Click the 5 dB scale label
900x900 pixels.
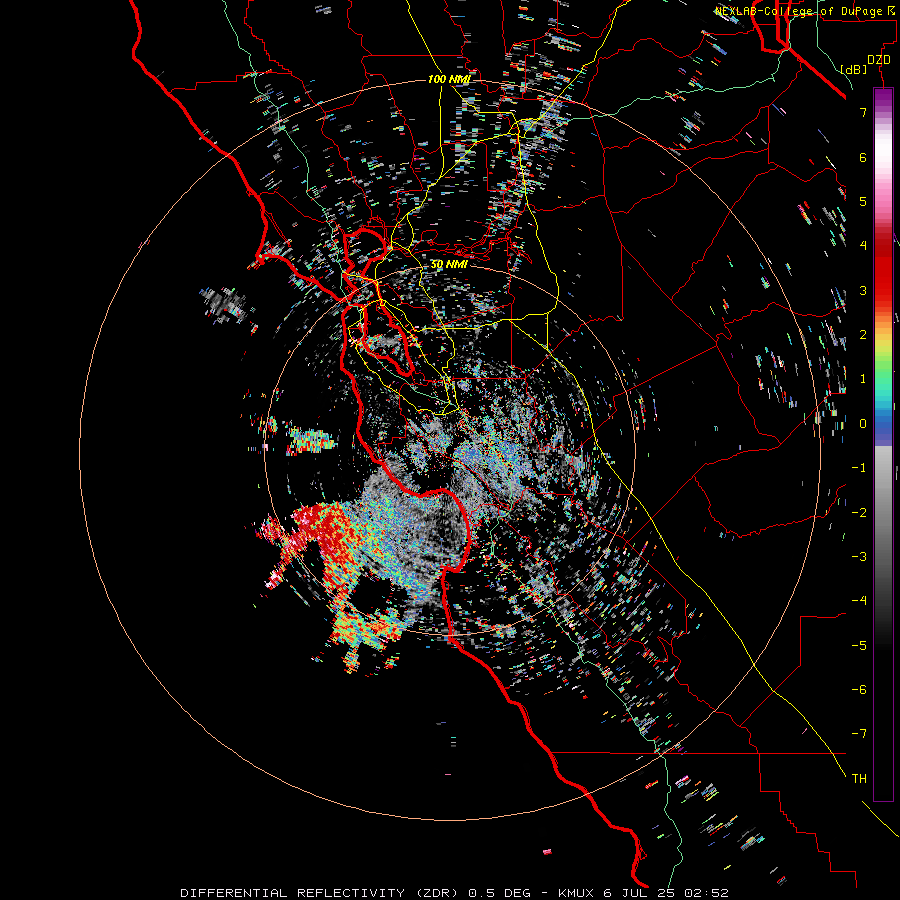(x=863, y=201)
